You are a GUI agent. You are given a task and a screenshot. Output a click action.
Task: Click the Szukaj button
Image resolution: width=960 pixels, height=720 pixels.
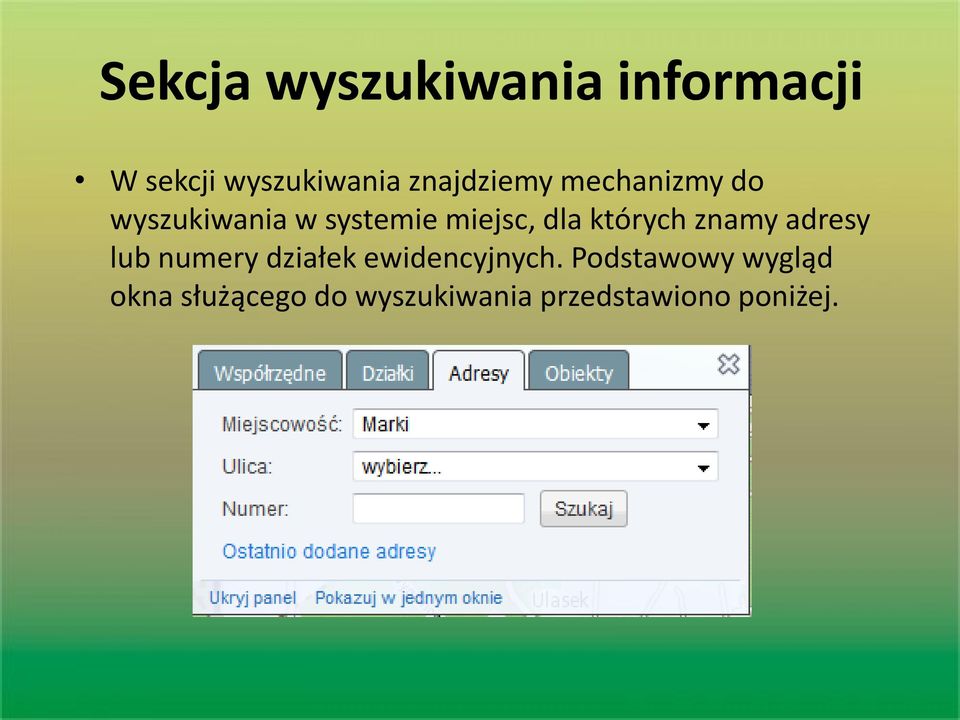click(x=583, y=509)
